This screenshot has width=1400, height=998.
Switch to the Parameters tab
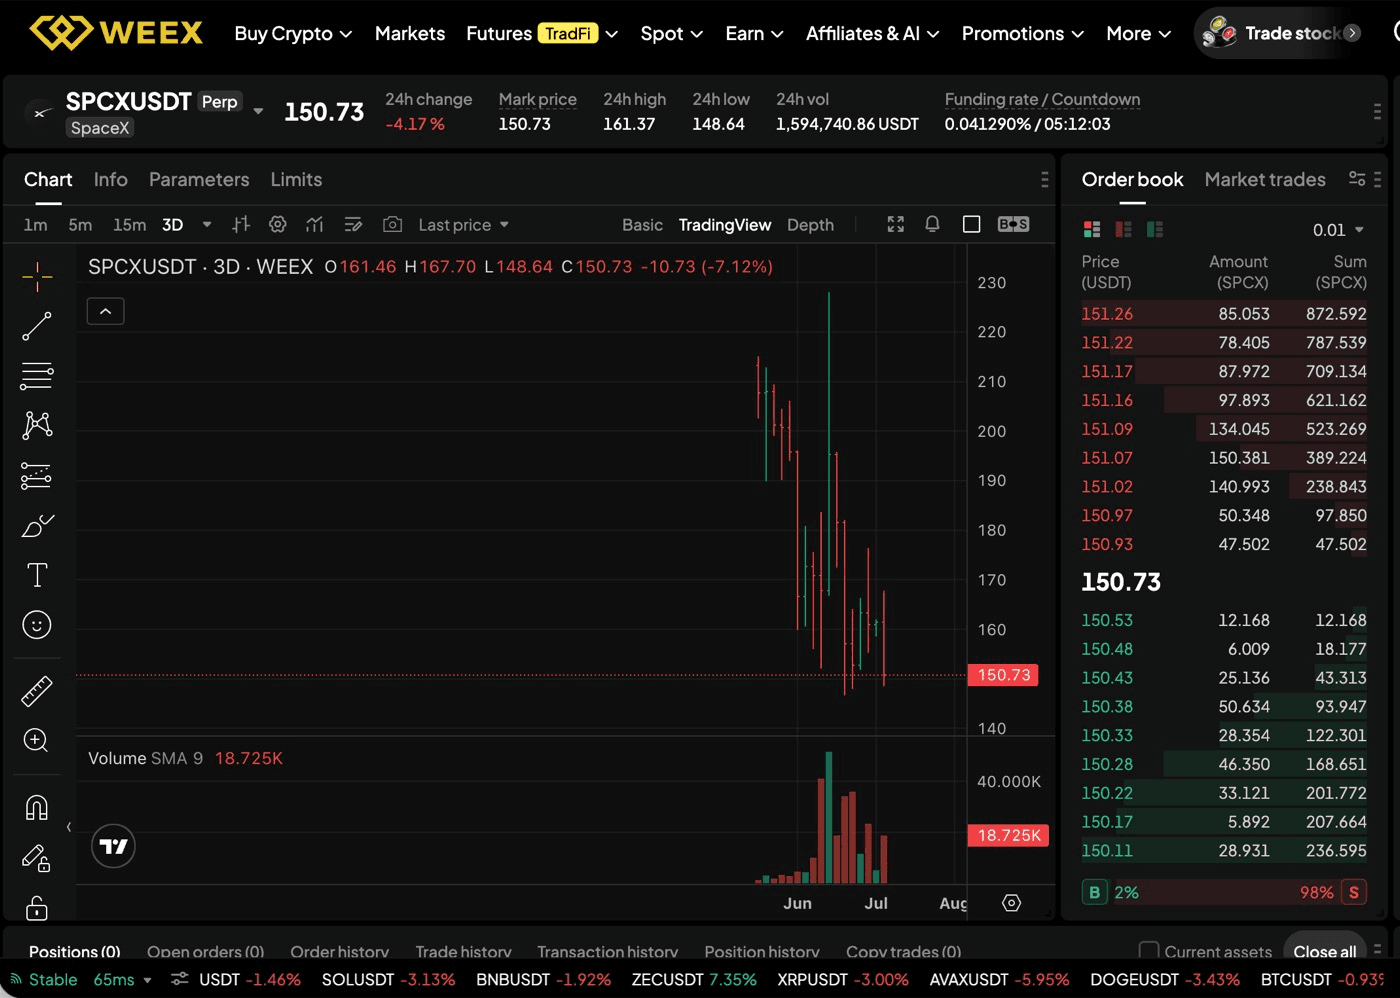point(199,179)
